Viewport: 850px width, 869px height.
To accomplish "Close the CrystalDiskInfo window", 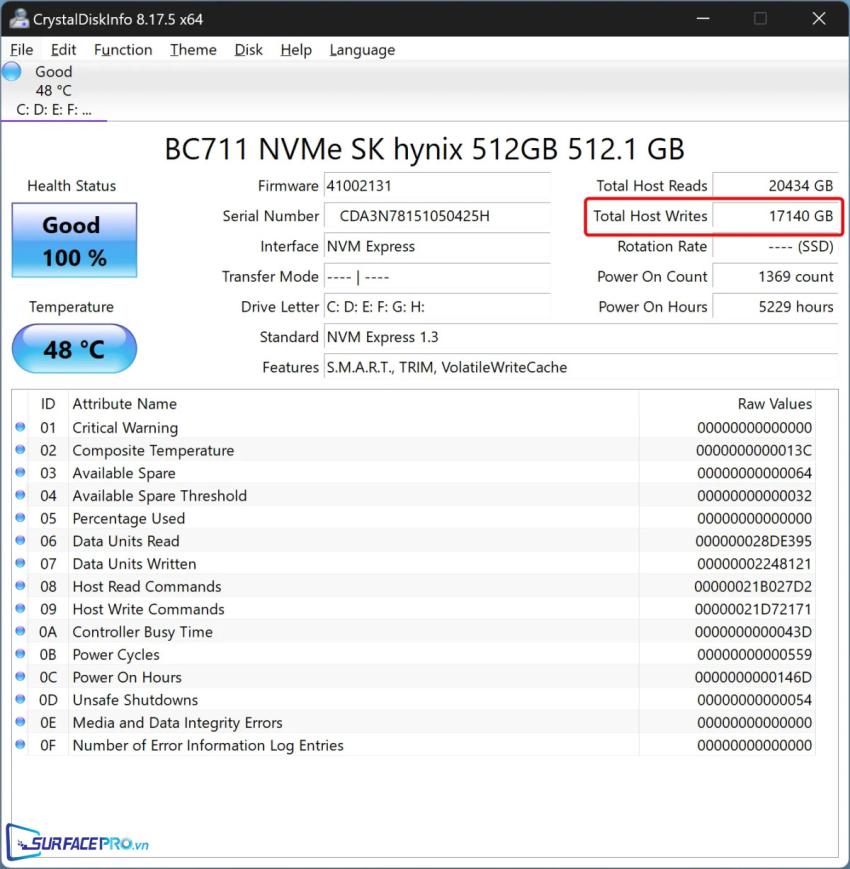I will click(x=819, y=18).
